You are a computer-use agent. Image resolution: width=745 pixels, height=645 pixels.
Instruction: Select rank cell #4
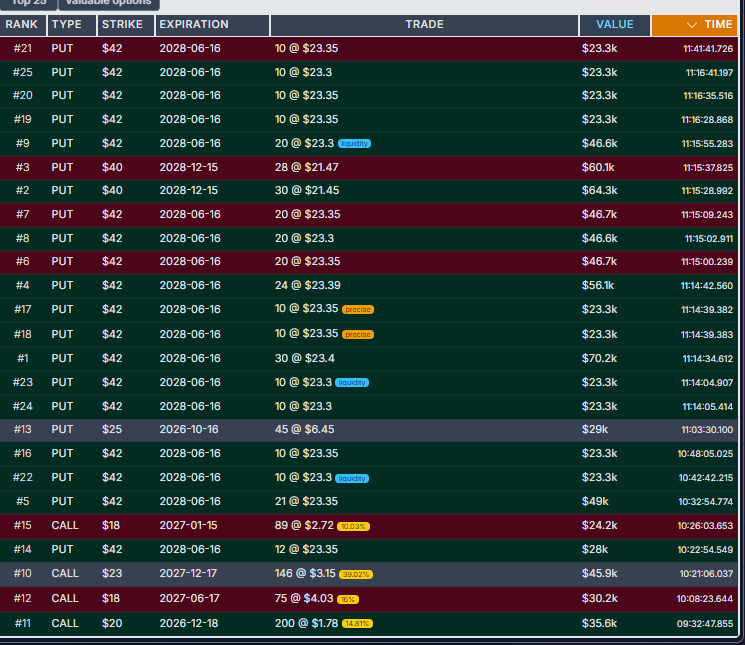pyautogui.click(x=23, y=285)
